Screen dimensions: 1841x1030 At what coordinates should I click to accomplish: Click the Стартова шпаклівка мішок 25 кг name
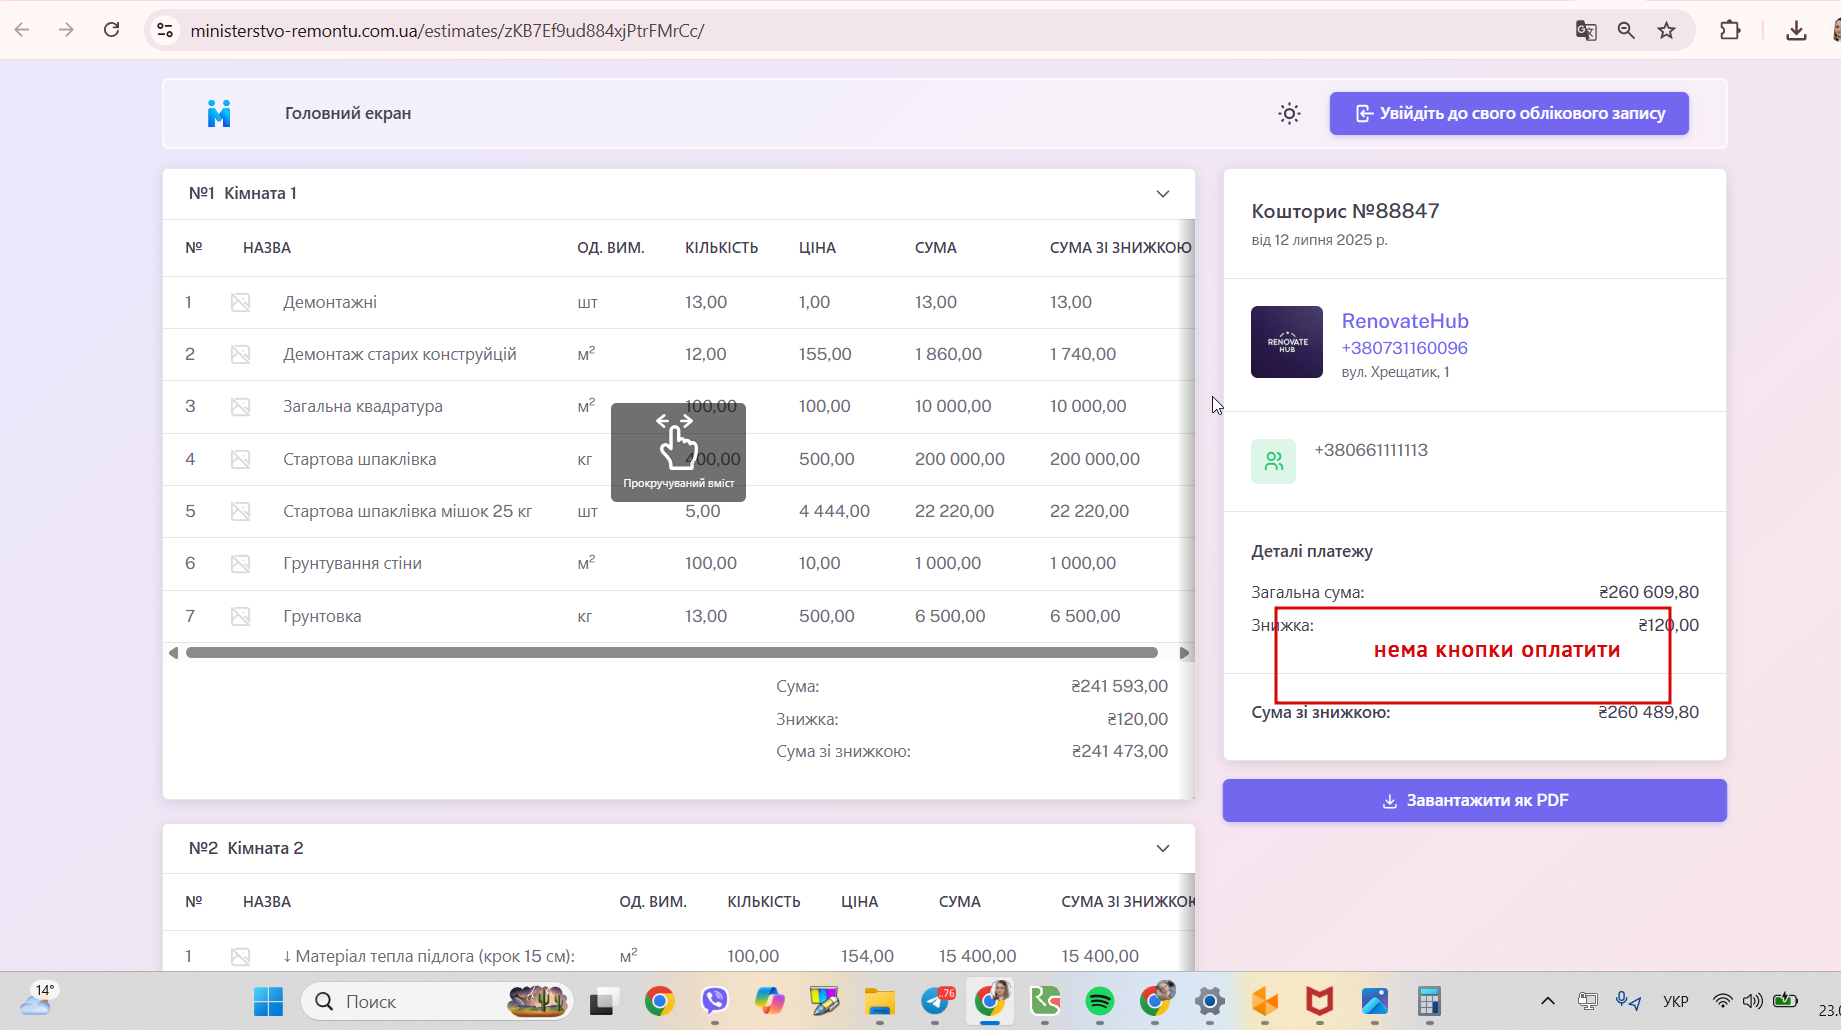407,511
